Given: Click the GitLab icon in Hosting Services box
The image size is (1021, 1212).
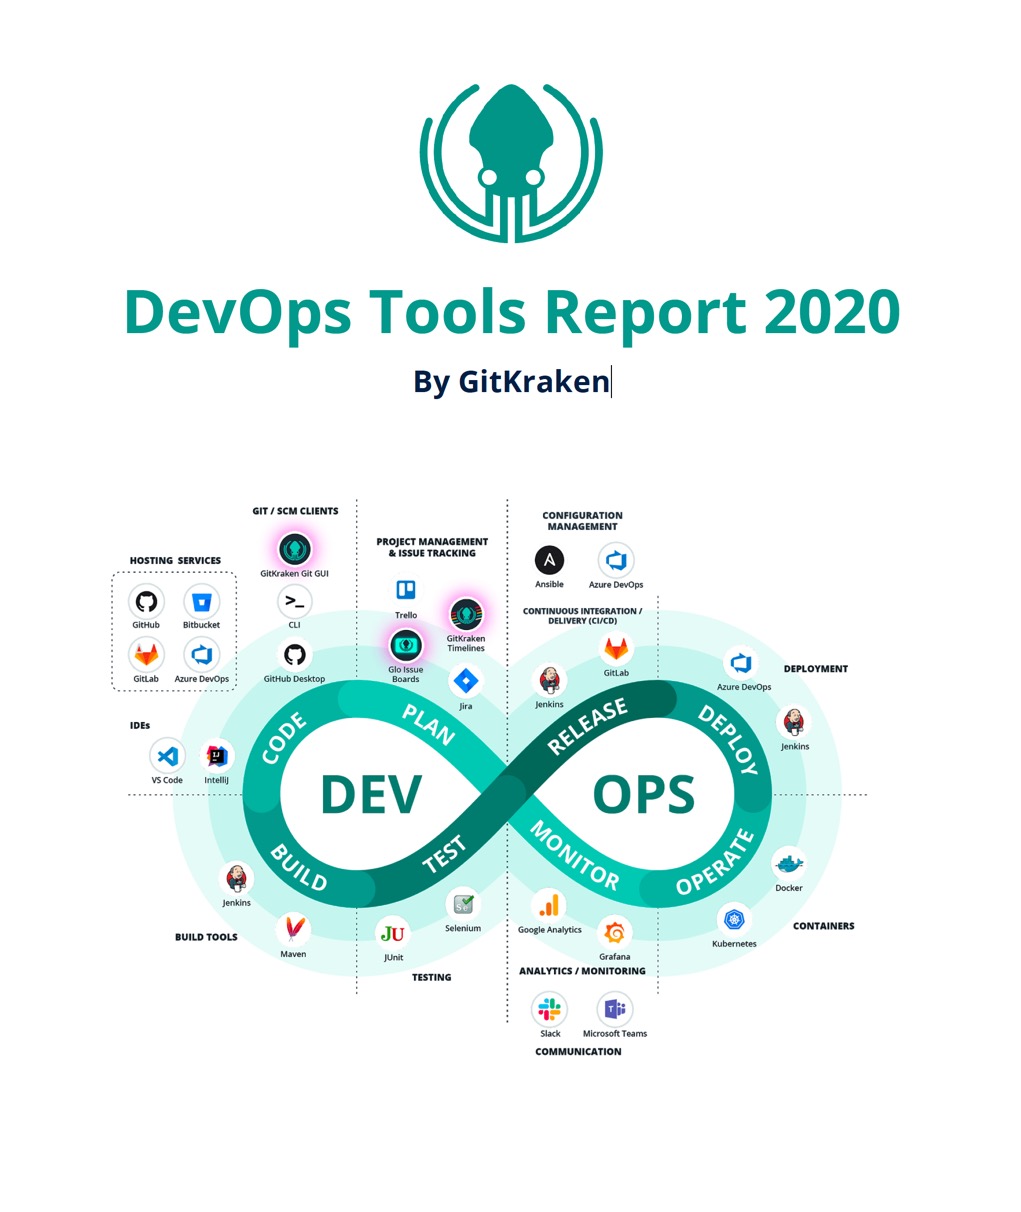Looking at the screenshot, I should tap(146, 655).
